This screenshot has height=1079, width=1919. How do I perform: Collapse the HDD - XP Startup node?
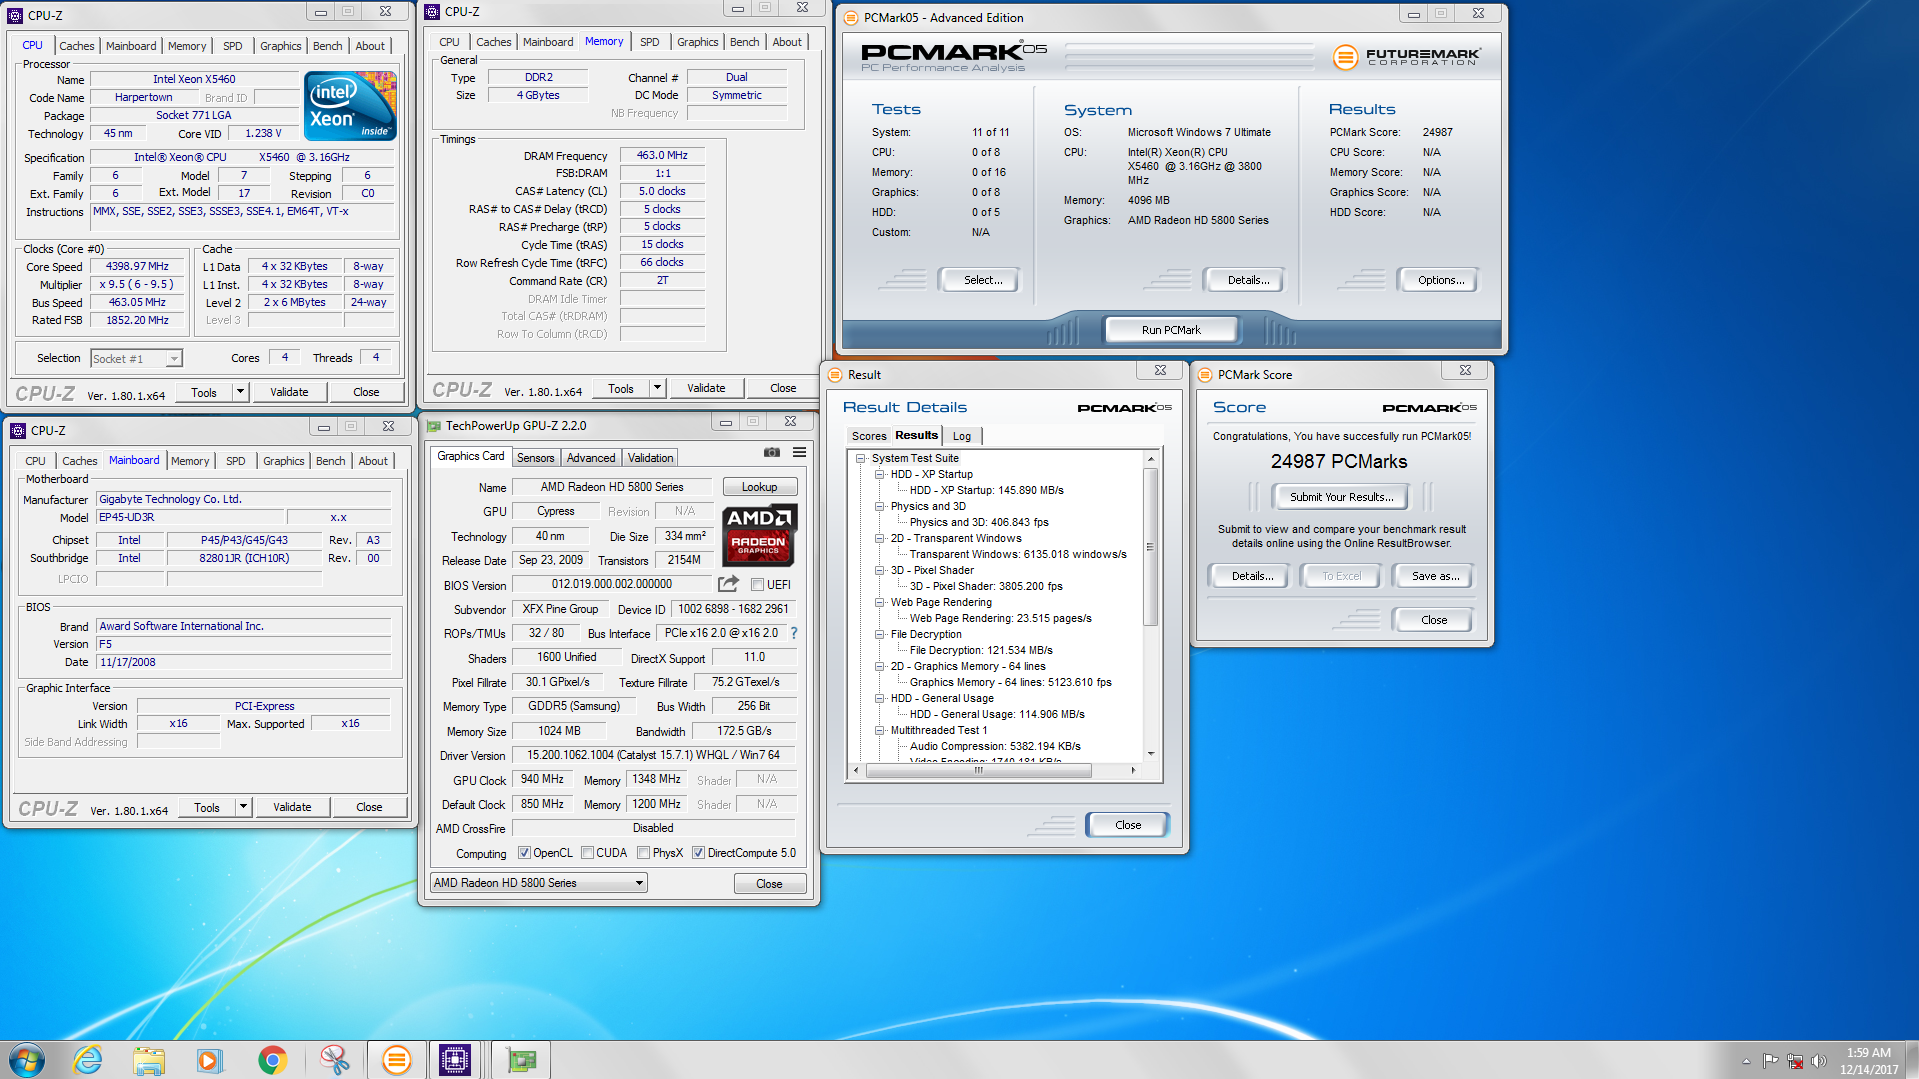(x=879, y=474)
